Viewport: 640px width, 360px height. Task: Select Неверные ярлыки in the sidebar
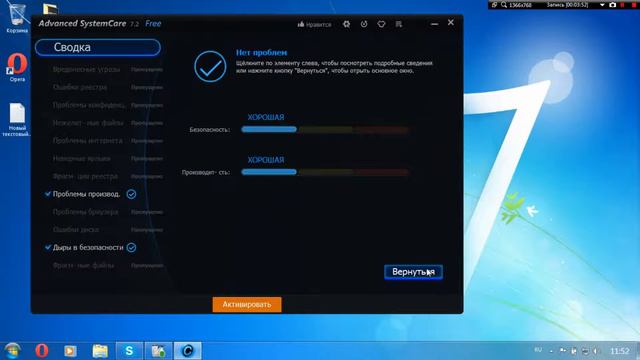pos(81,158)
